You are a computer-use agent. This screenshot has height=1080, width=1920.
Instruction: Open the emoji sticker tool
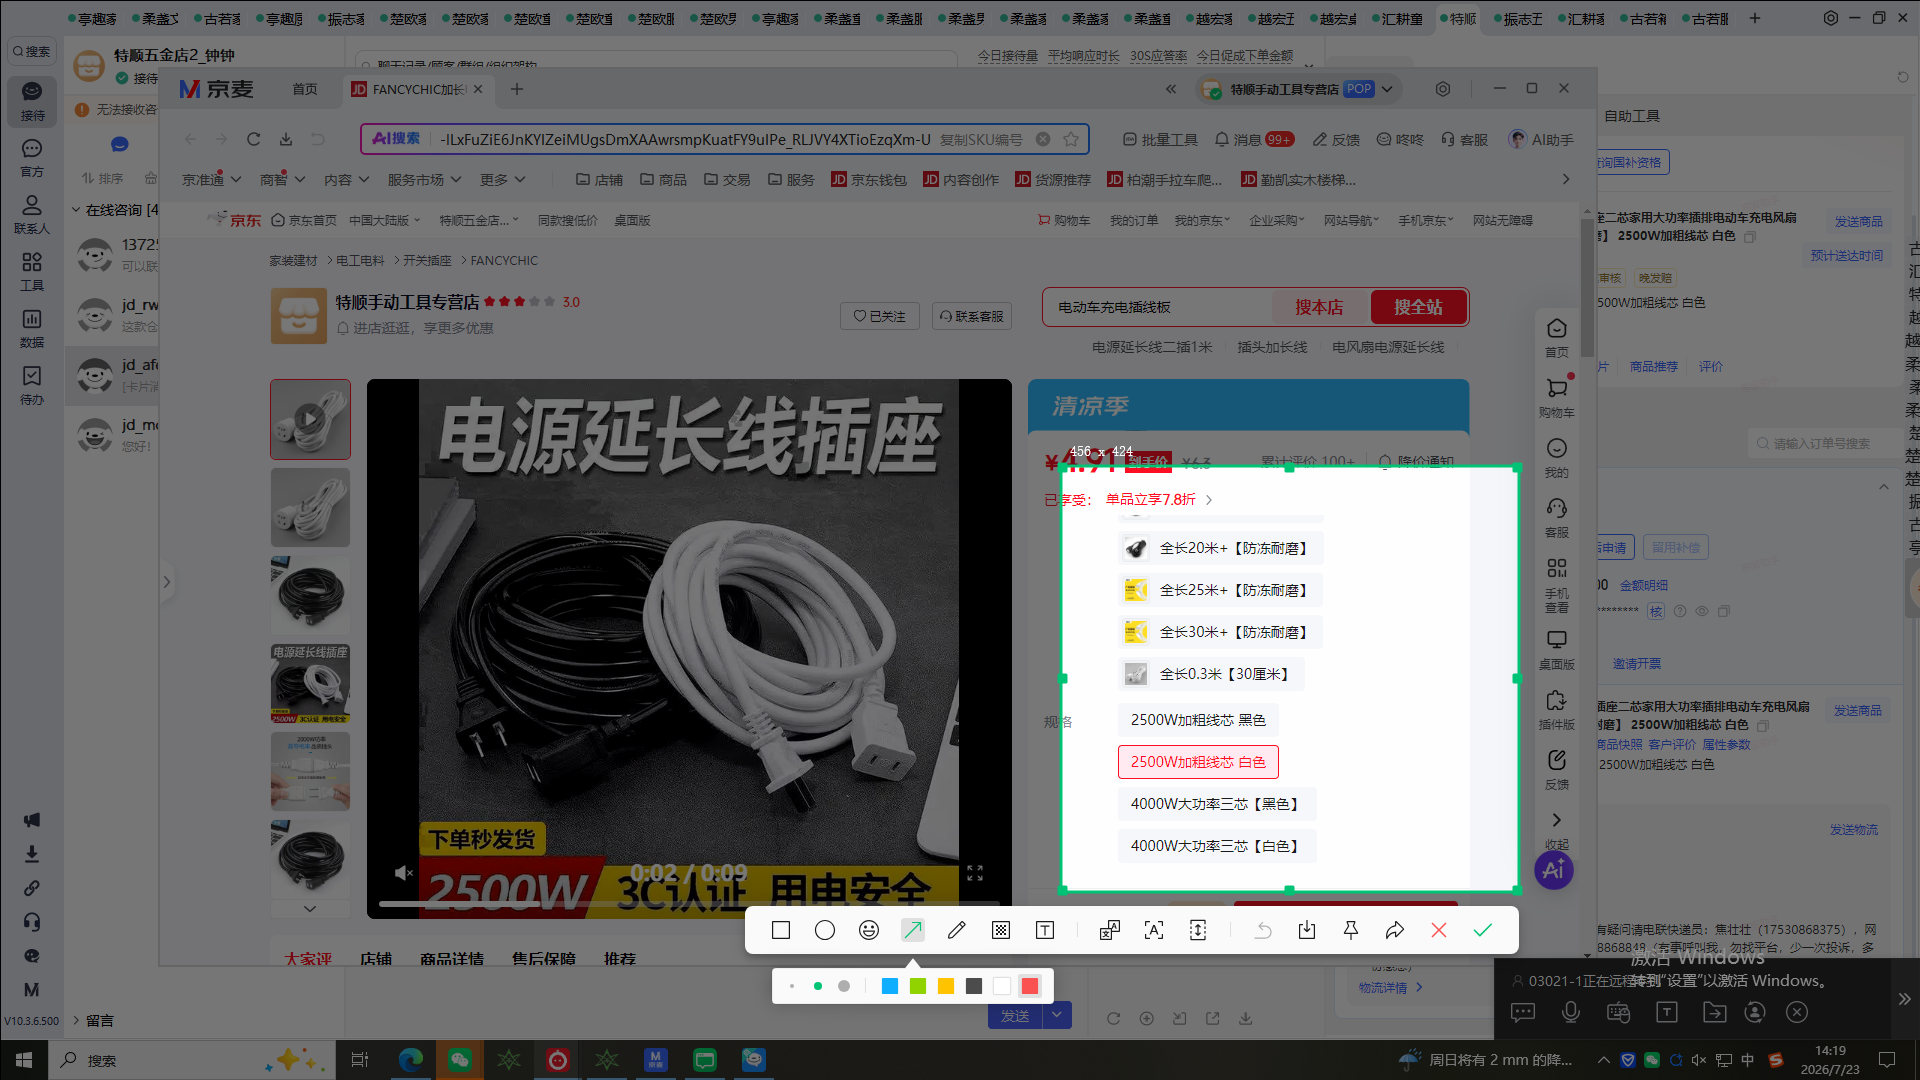[x=869, y=930]
